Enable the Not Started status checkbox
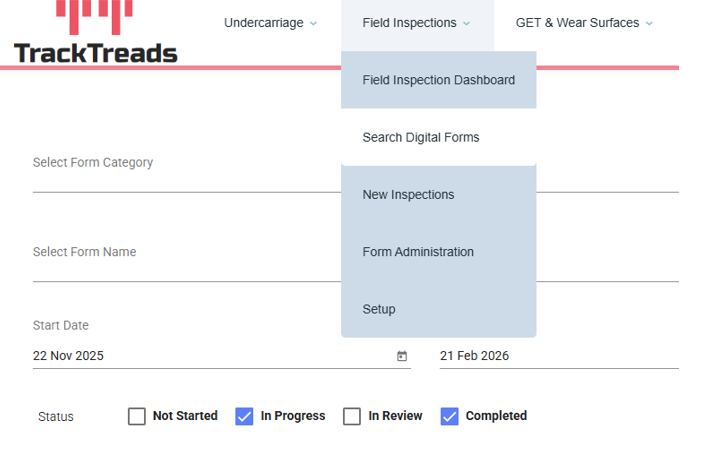The width and height of the screenshot is (701, 457). pyautogui.click(x=137, y=416)
